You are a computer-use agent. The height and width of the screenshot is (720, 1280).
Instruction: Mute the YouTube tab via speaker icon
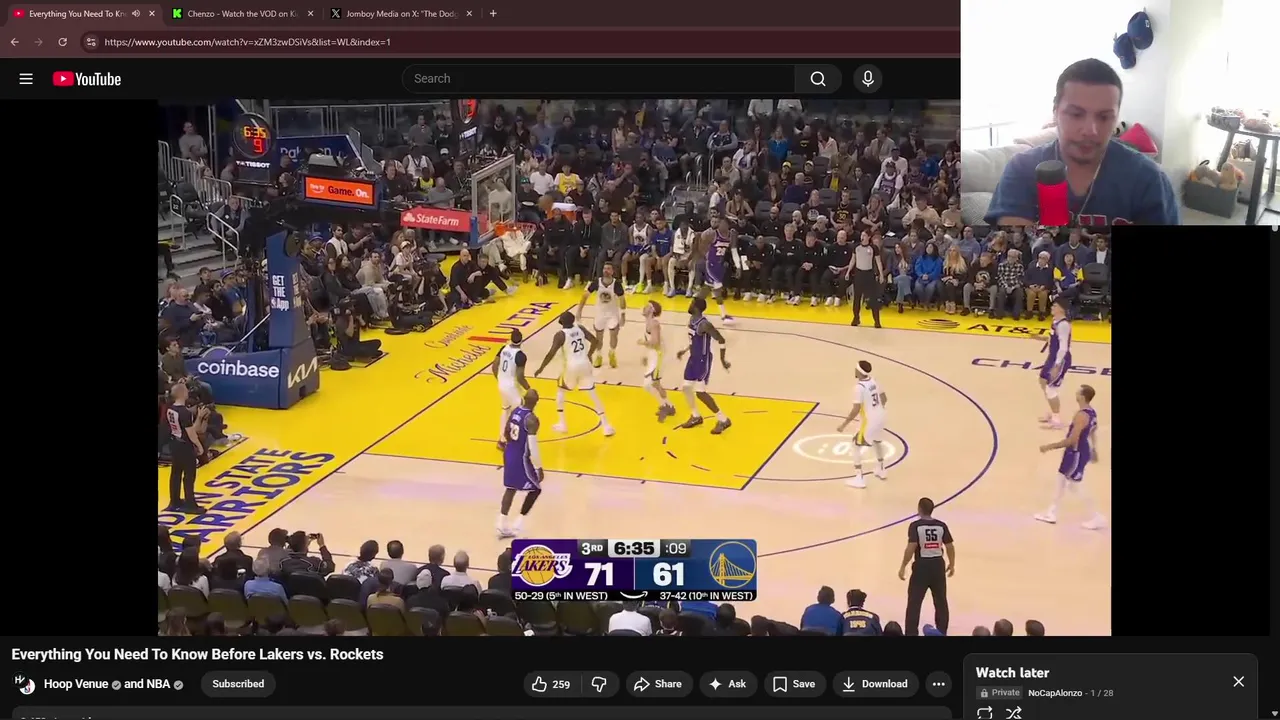tap(136, 14)
